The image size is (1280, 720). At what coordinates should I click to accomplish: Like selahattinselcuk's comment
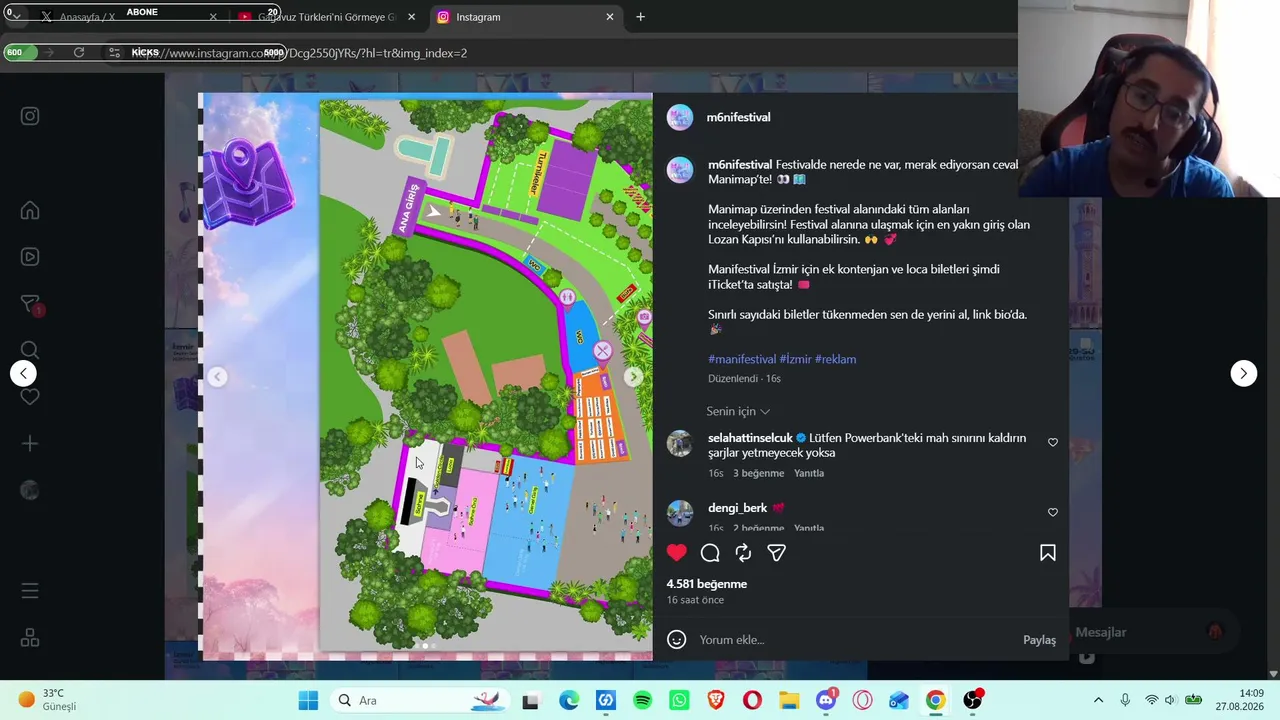pyautogui.click(x=1052, y=442)
